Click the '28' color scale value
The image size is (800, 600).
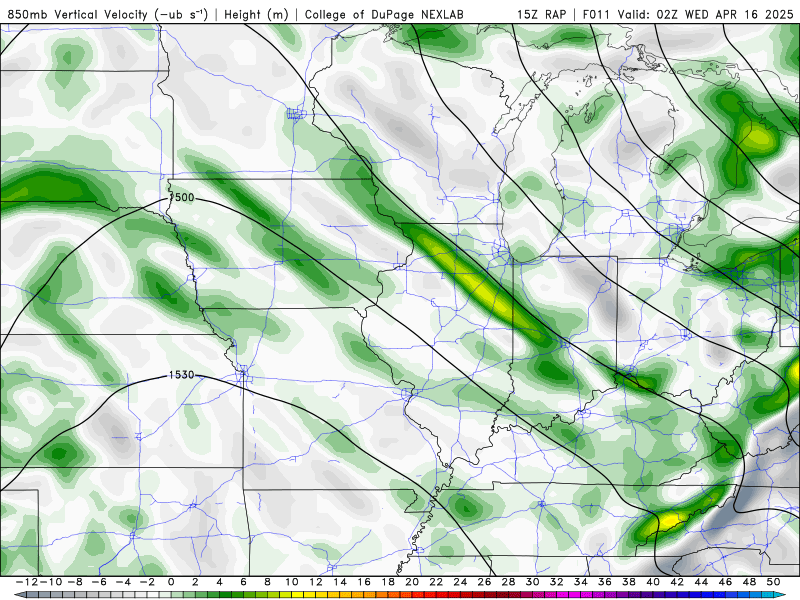(508, 582)
